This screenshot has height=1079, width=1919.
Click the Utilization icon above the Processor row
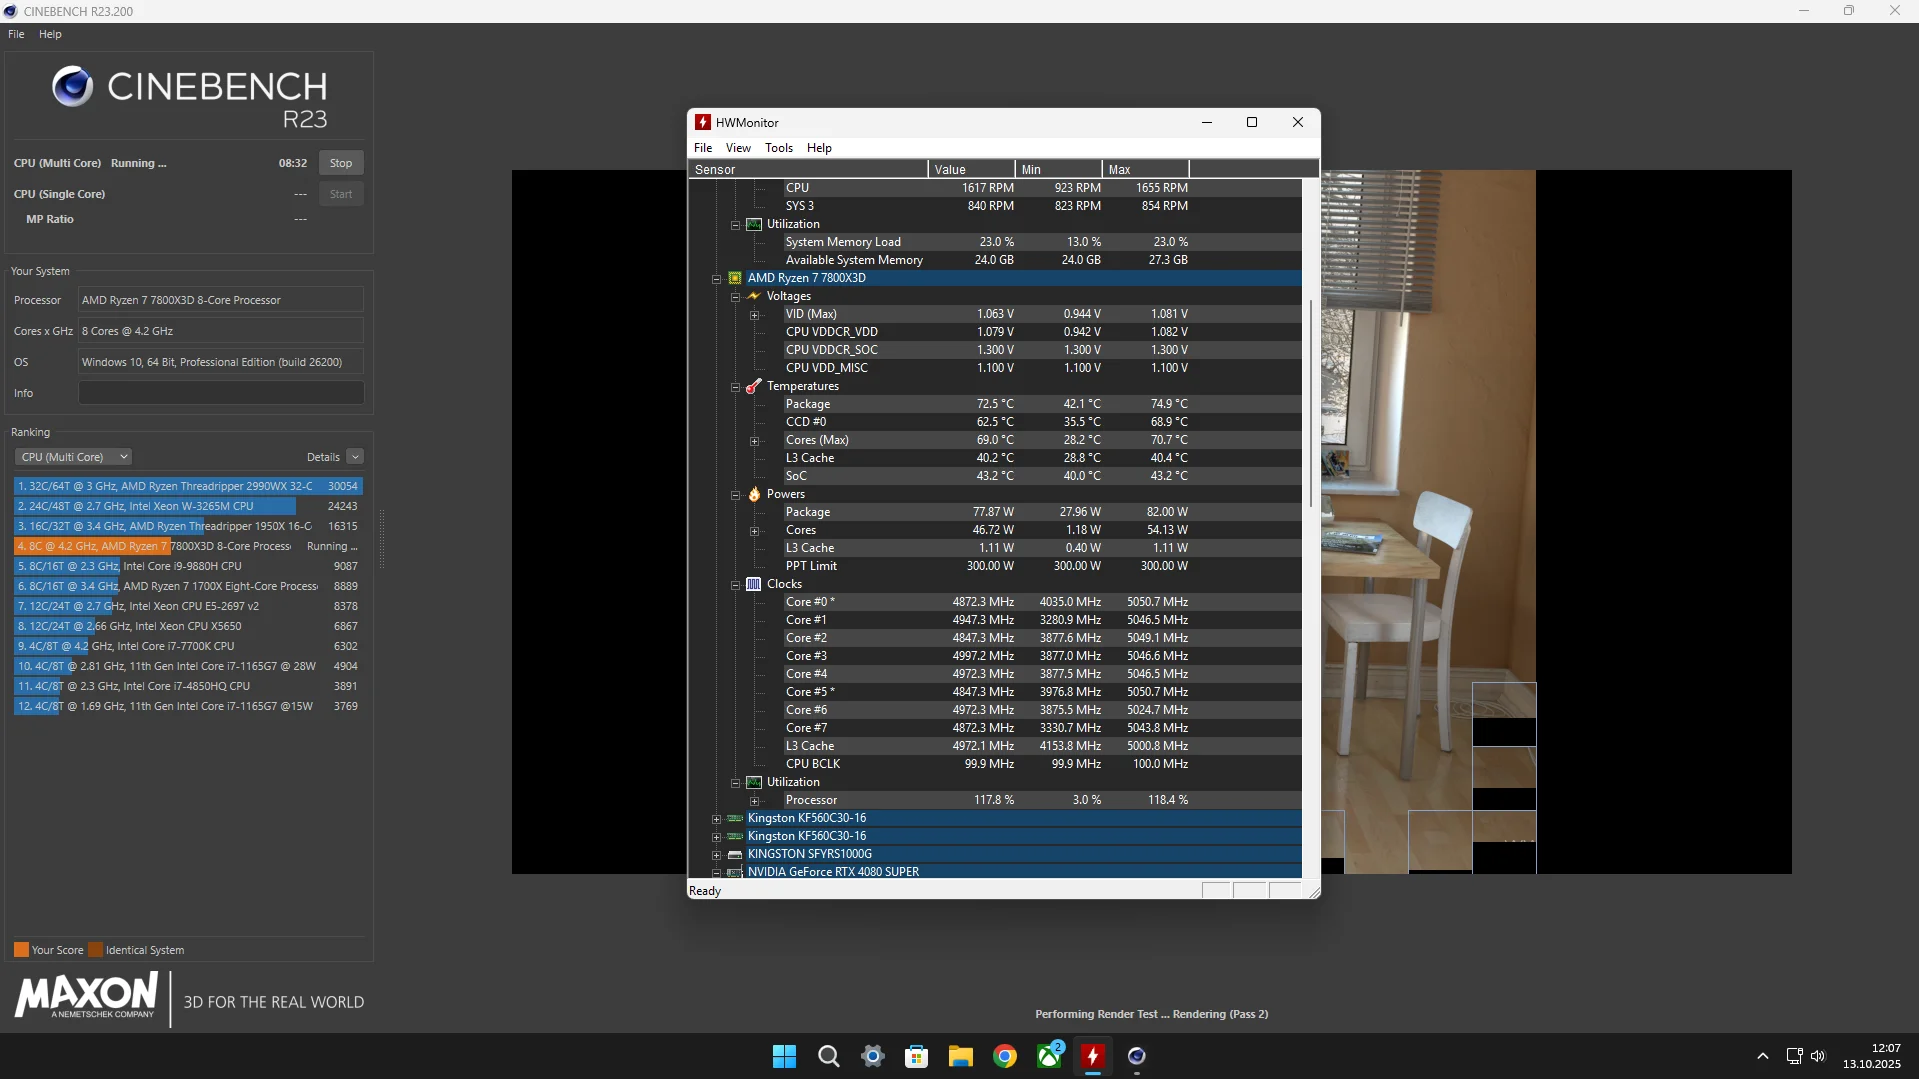click(x=754, y=782)
